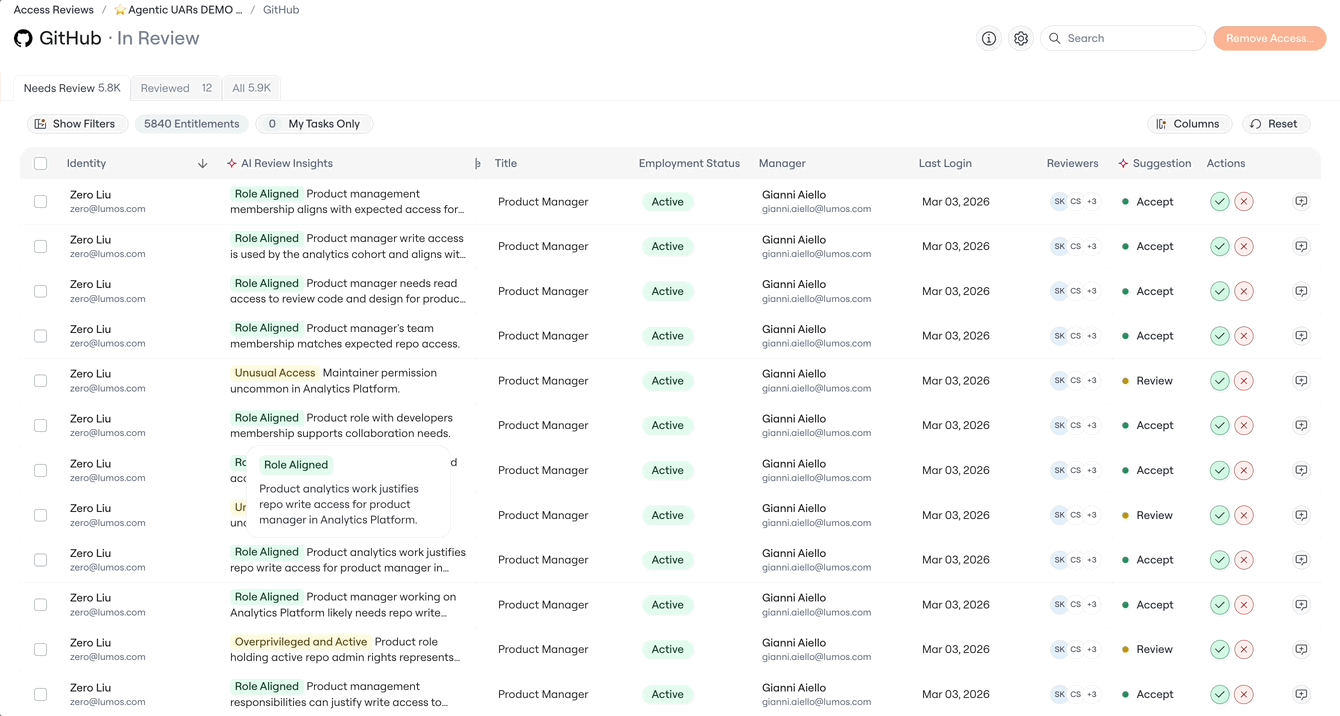
Task: Tick the 'Maintainer permission uncommon' row checkbox
Action: click(x=40, y=381)
